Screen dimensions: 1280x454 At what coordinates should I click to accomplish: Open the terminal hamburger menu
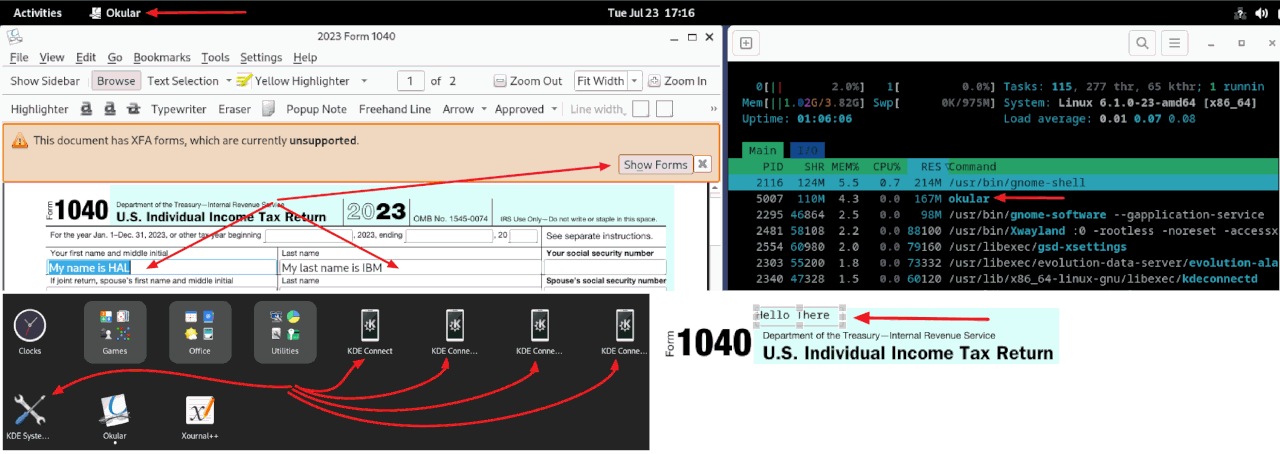coord(1175,43)
